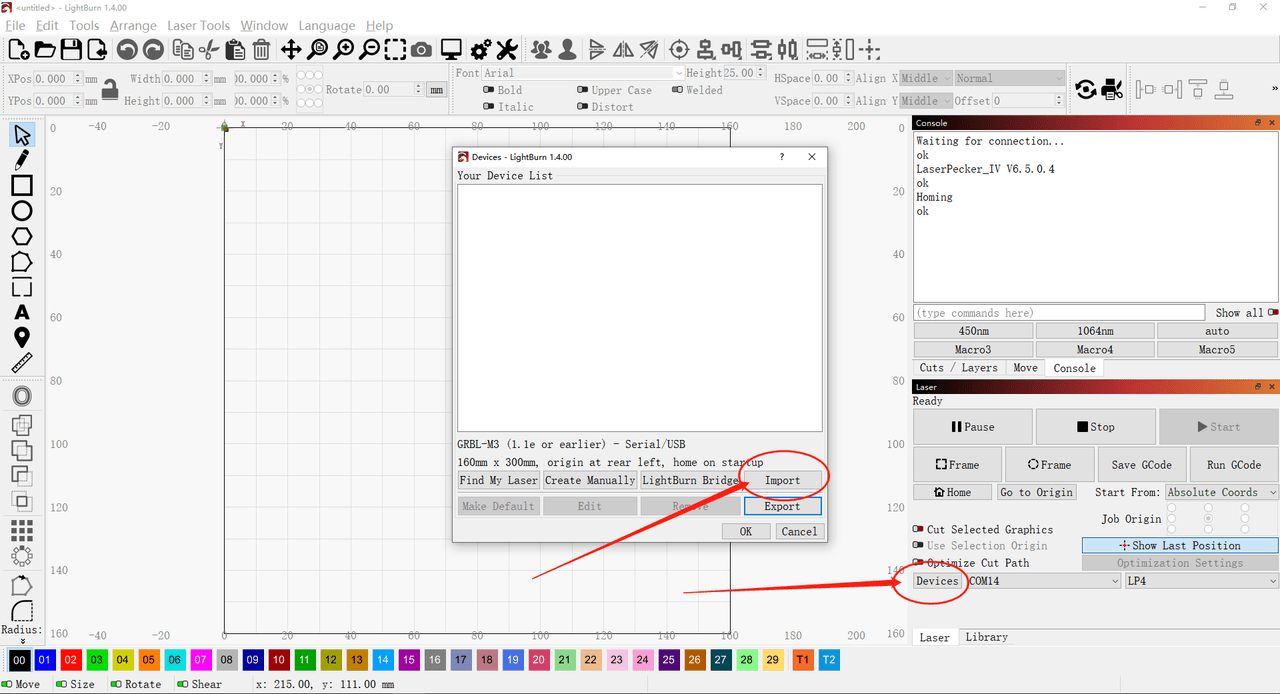Toggle the aspect ratio lock icon
Viewport: 1280px width, 694px height.
[x=110, y=90]
